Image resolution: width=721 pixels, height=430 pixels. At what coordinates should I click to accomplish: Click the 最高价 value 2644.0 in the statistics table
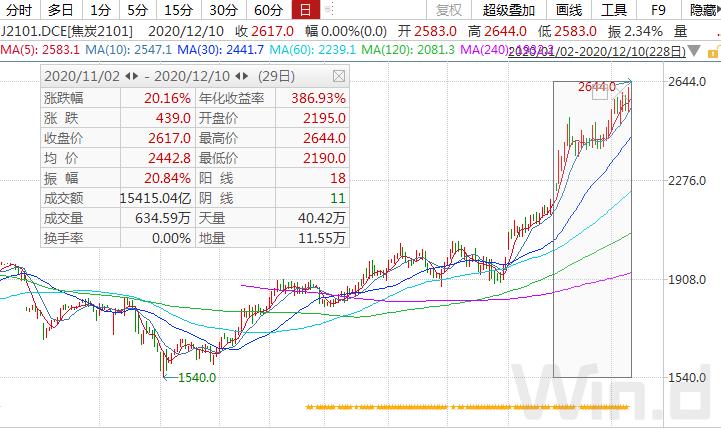324,138
